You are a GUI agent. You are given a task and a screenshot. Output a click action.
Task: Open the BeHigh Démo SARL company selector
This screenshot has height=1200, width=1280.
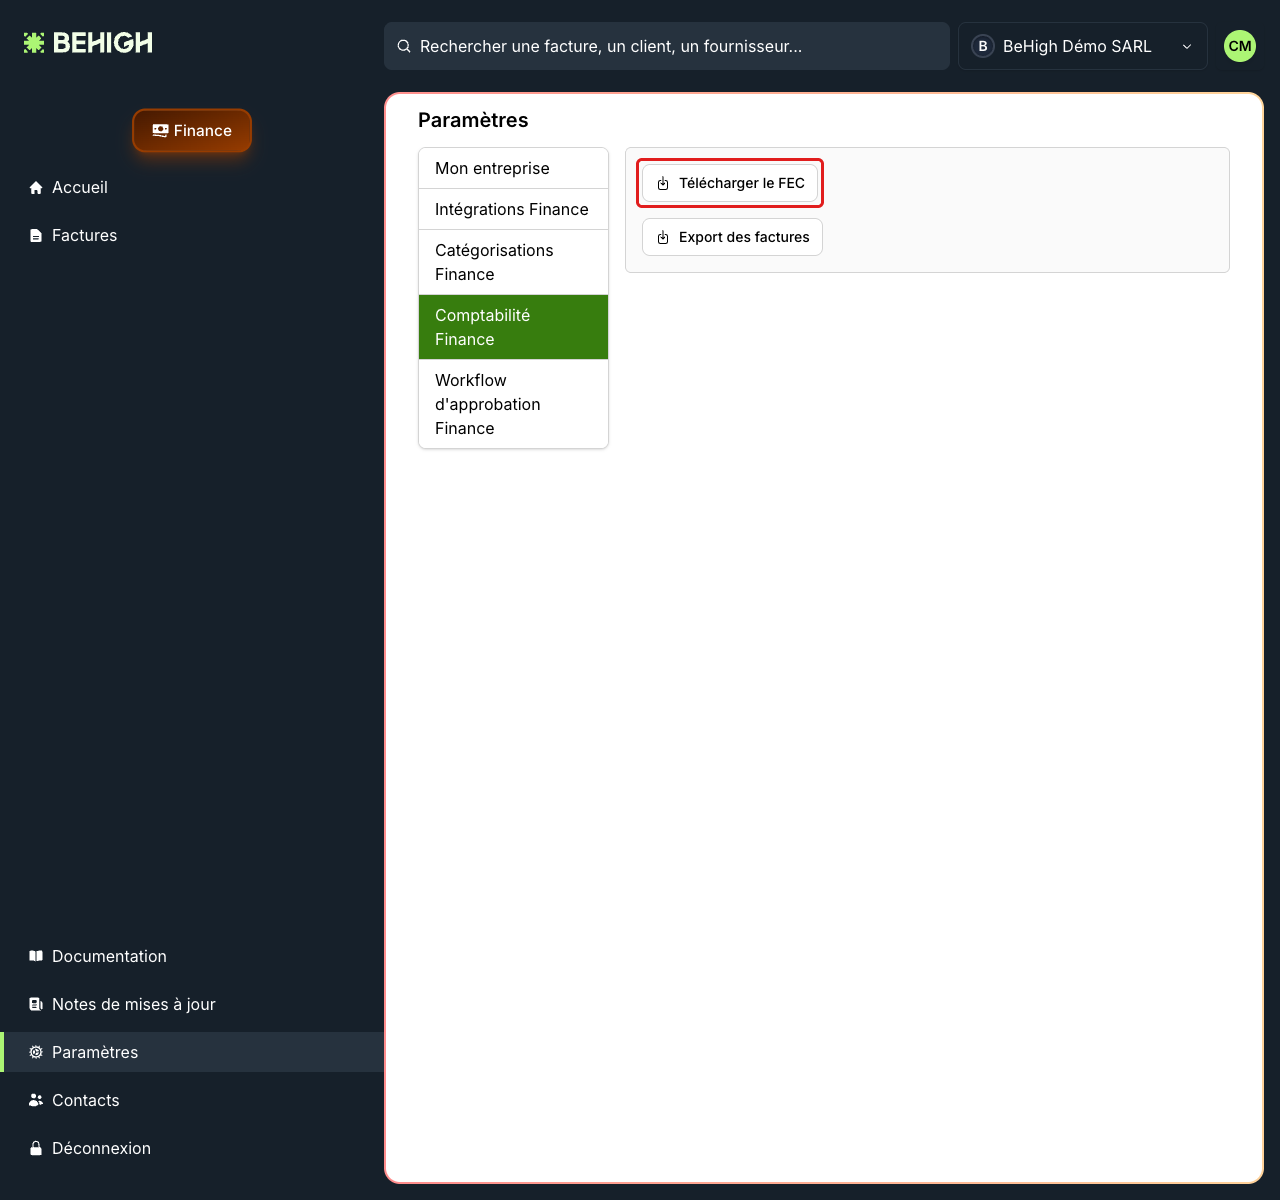(x=1083, y=46)
